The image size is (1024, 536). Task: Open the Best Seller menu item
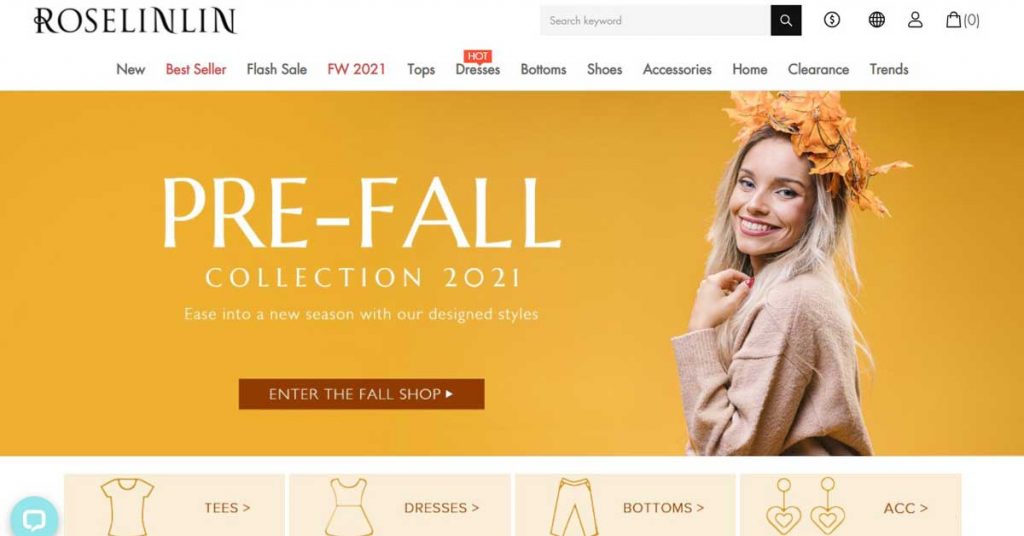(196, 69)
